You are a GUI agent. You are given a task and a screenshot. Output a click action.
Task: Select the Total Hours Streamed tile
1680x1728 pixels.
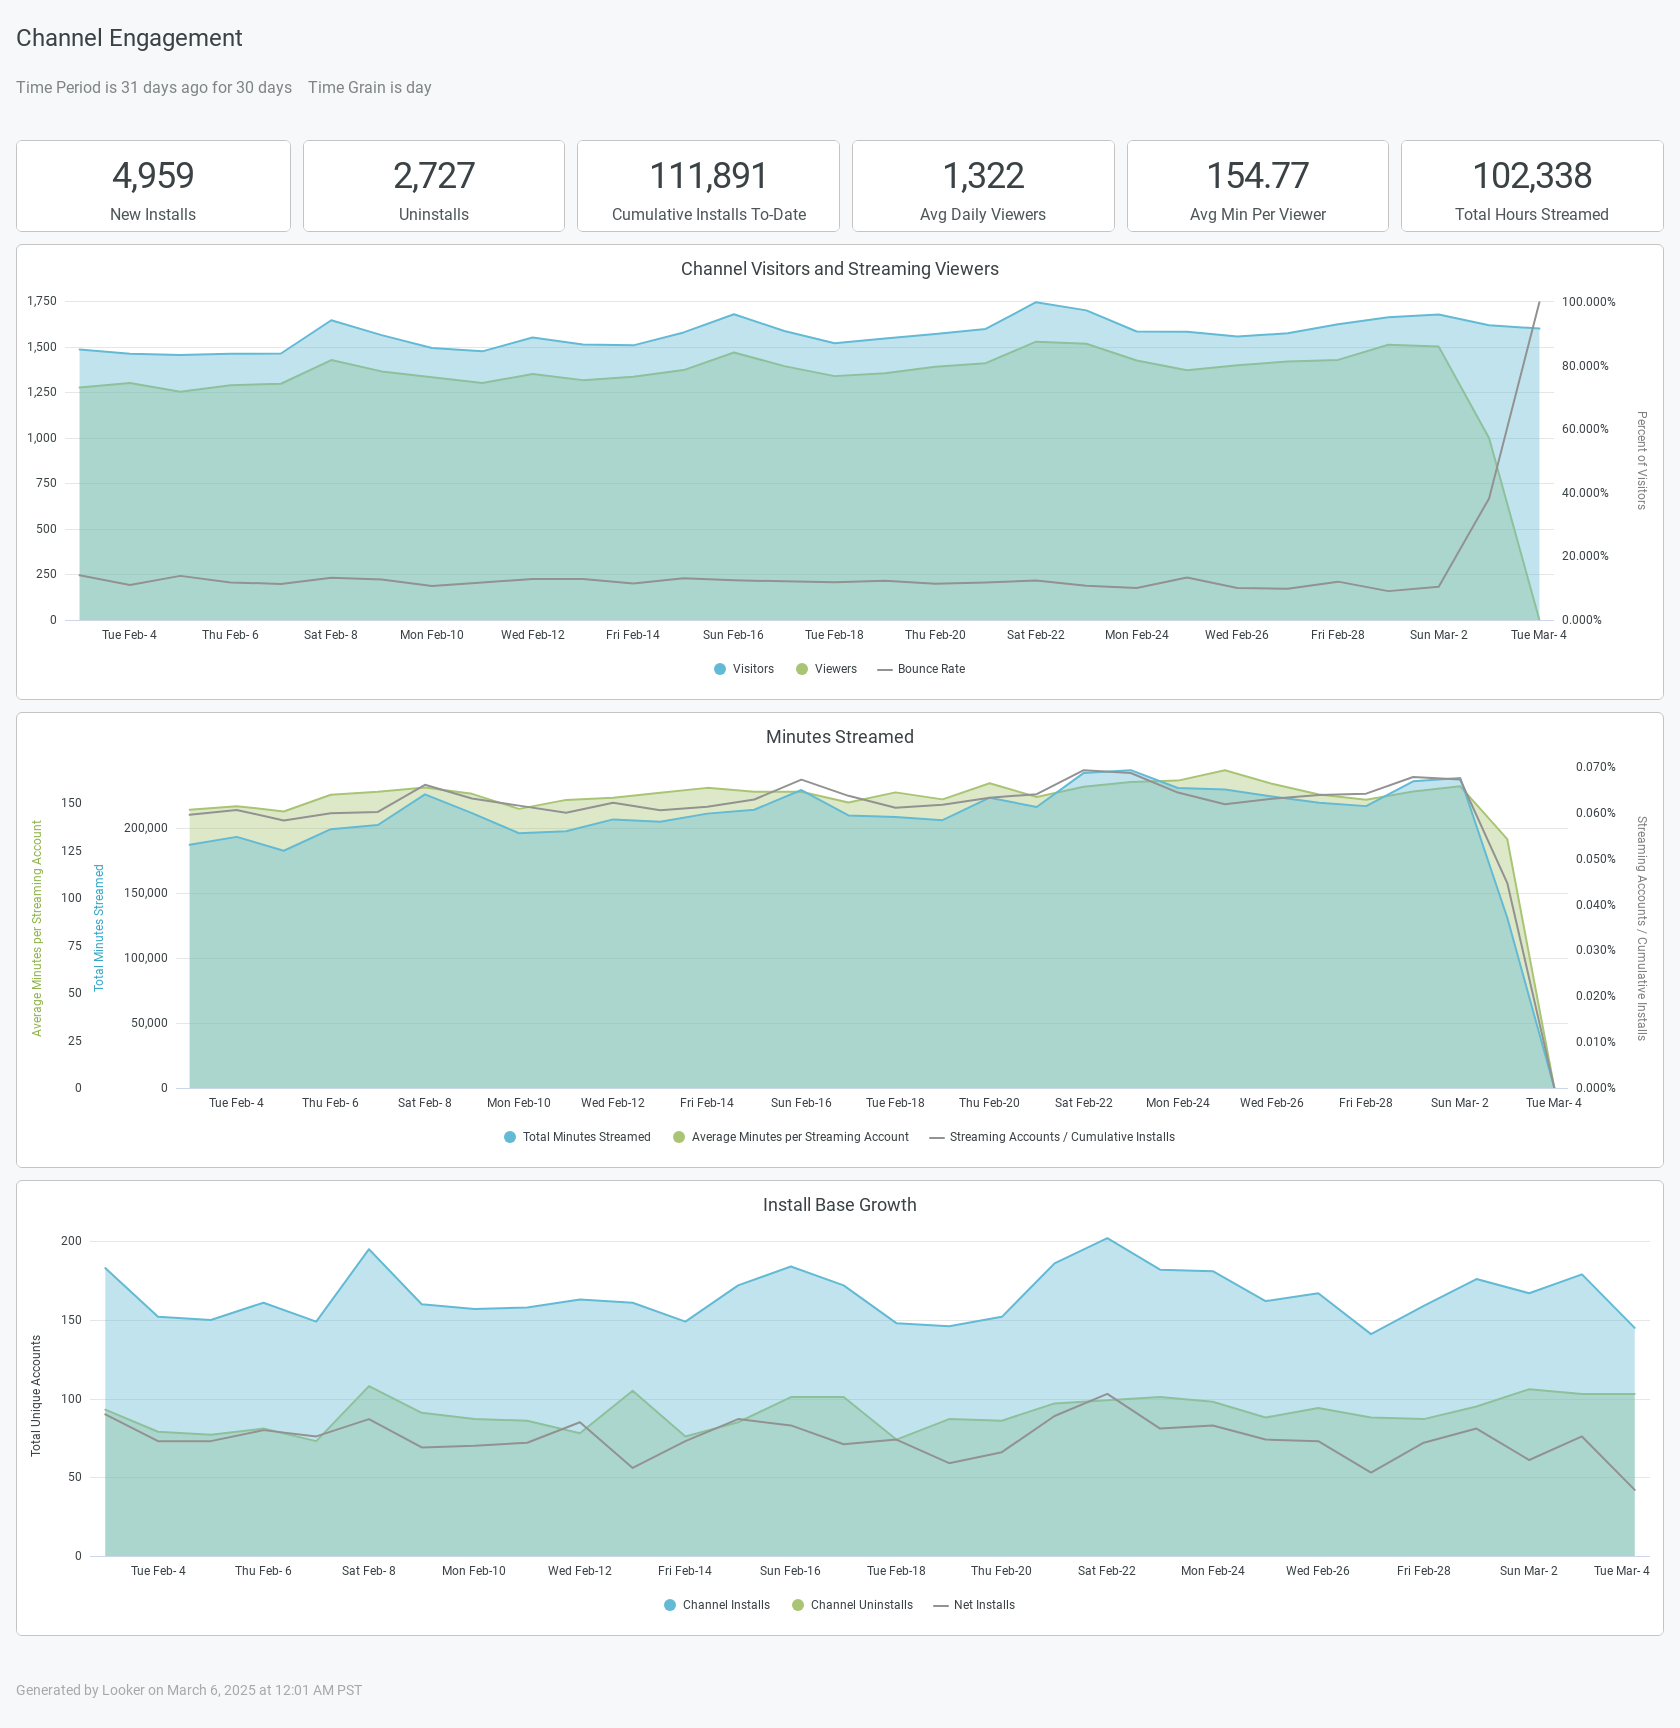tap(1532, 186)
